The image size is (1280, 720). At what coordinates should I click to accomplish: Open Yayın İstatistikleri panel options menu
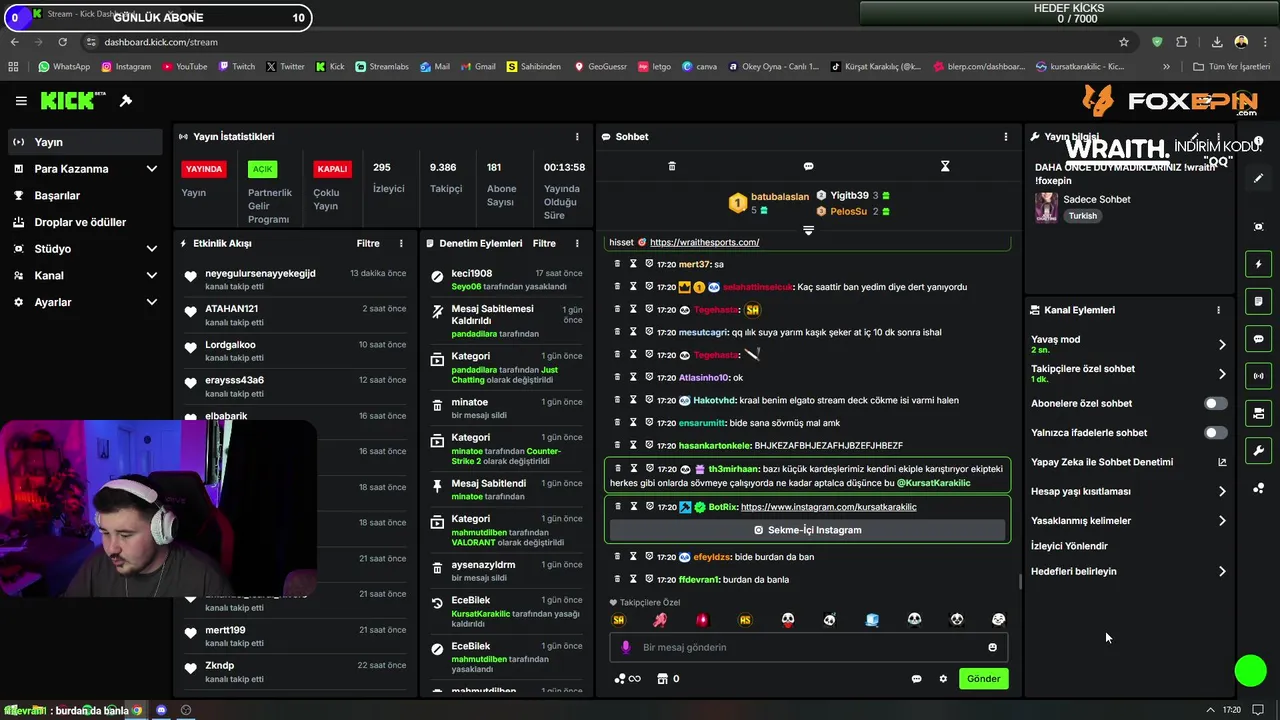tap(577, 137)
